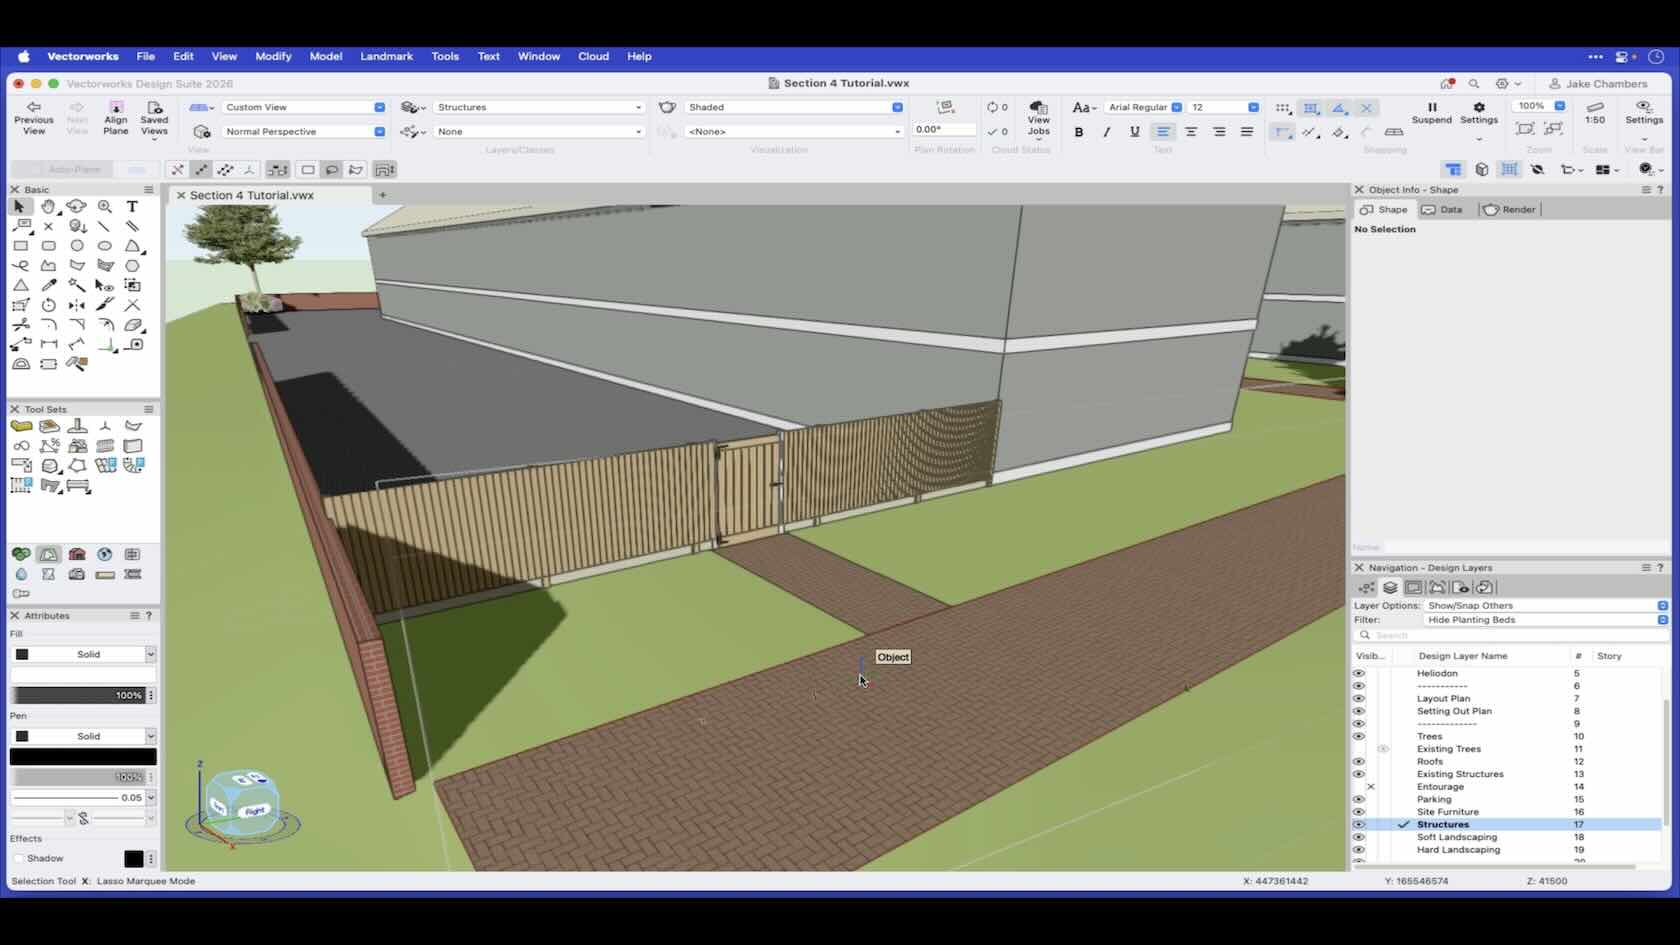Select the Hard Landscaping layer row

(x=1457, y=850)
